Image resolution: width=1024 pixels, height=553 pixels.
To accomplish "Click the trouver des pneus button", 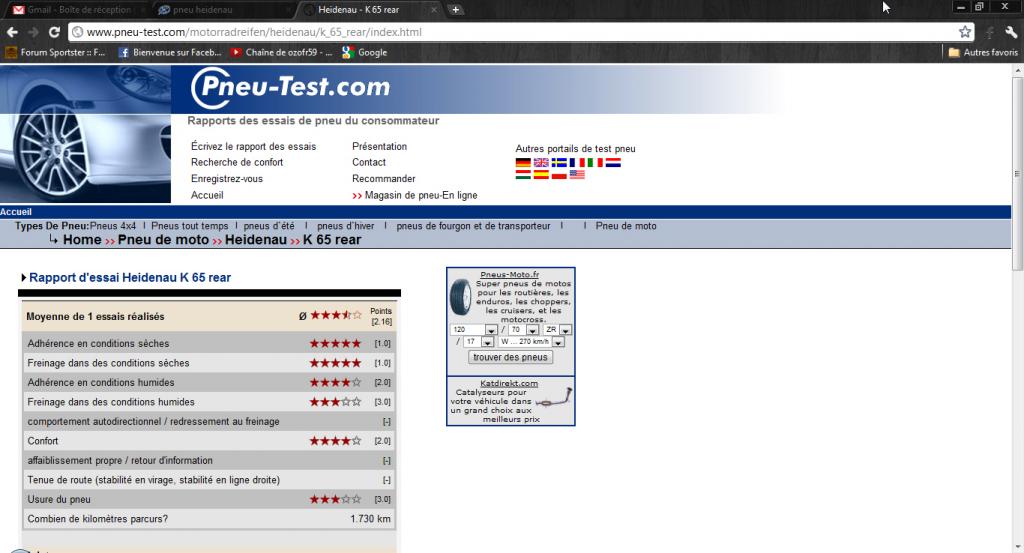I will pyautogui.click(x=511, y=357).
